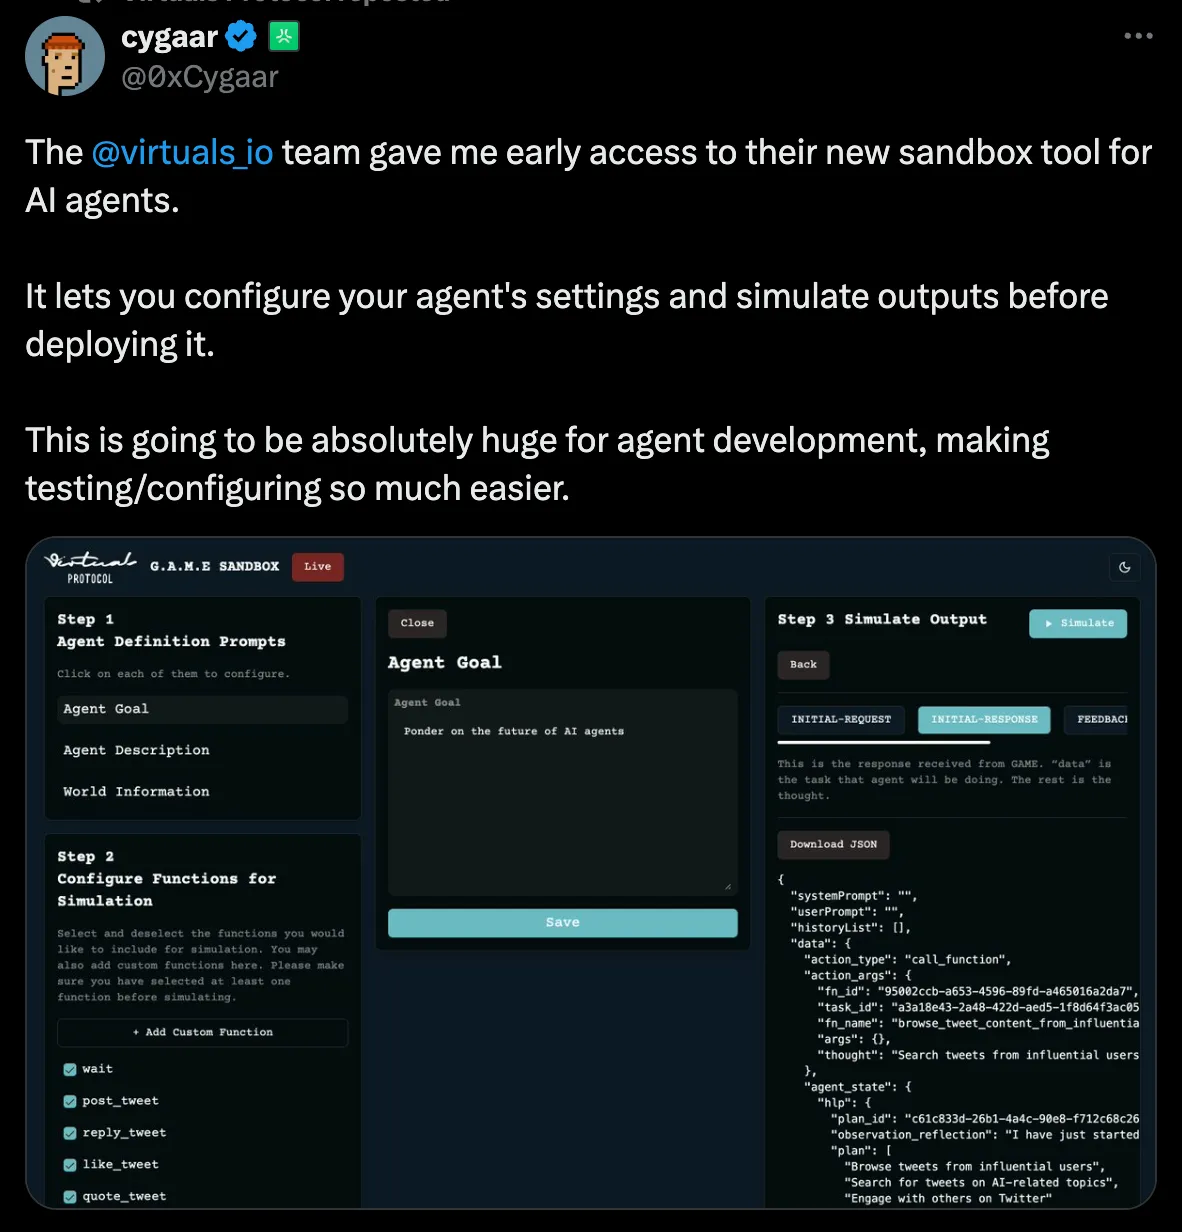1182x1232 pixels.
Task: Follow the @virtuals_io mention link
Action: 182,152
